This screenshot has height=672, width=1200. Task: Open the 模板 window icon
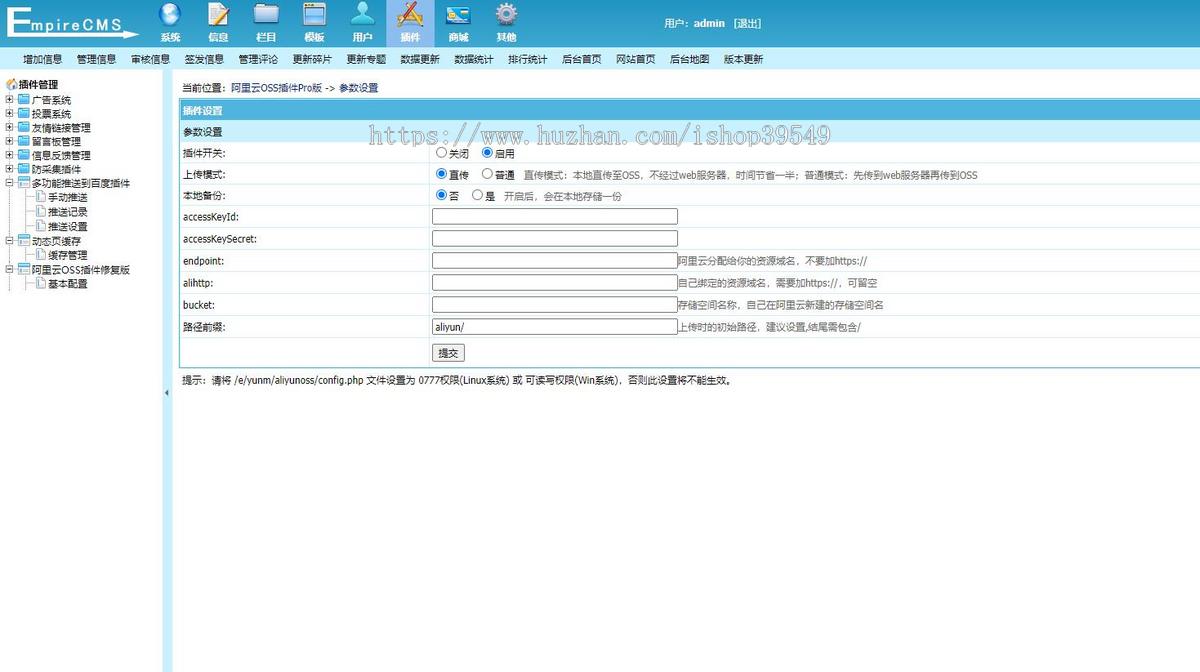click(x=314, y=15)
